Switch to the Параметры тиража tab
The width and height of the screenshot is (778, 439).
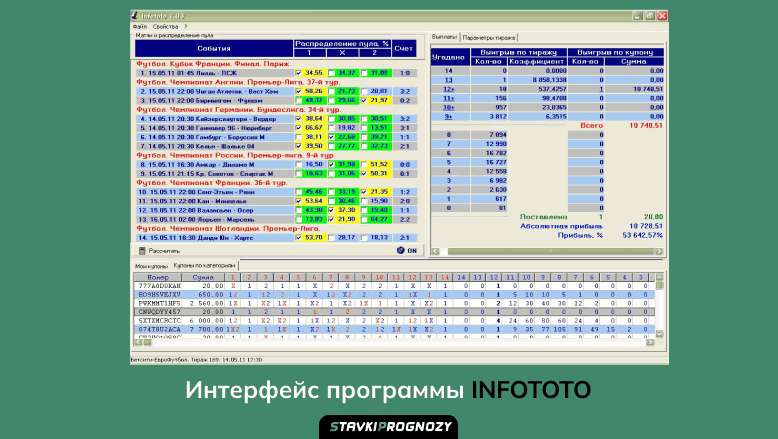pyautogui.click(x=490, y=37)
